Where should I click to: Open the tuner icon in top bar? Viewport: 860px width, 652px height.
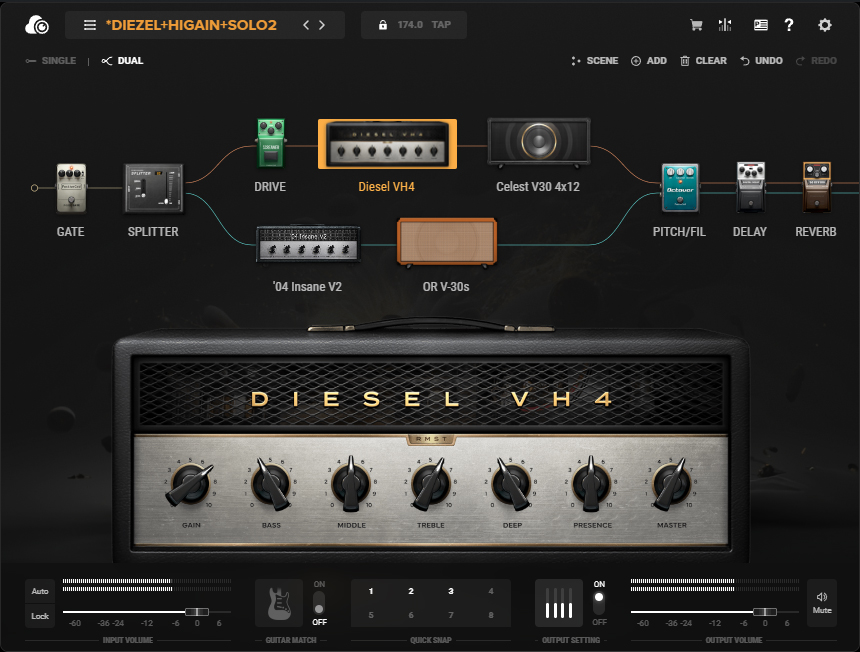(726, 25)
